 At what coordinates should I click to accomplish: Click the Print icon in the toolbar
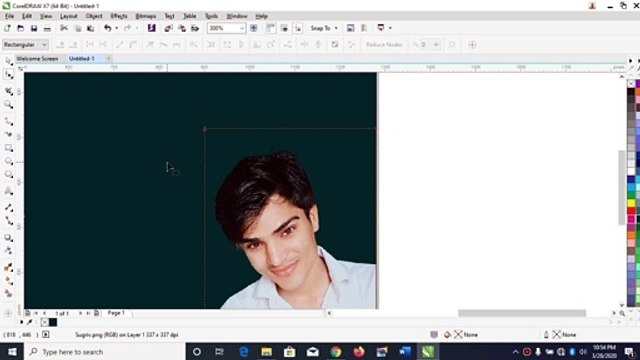point(47,28)
